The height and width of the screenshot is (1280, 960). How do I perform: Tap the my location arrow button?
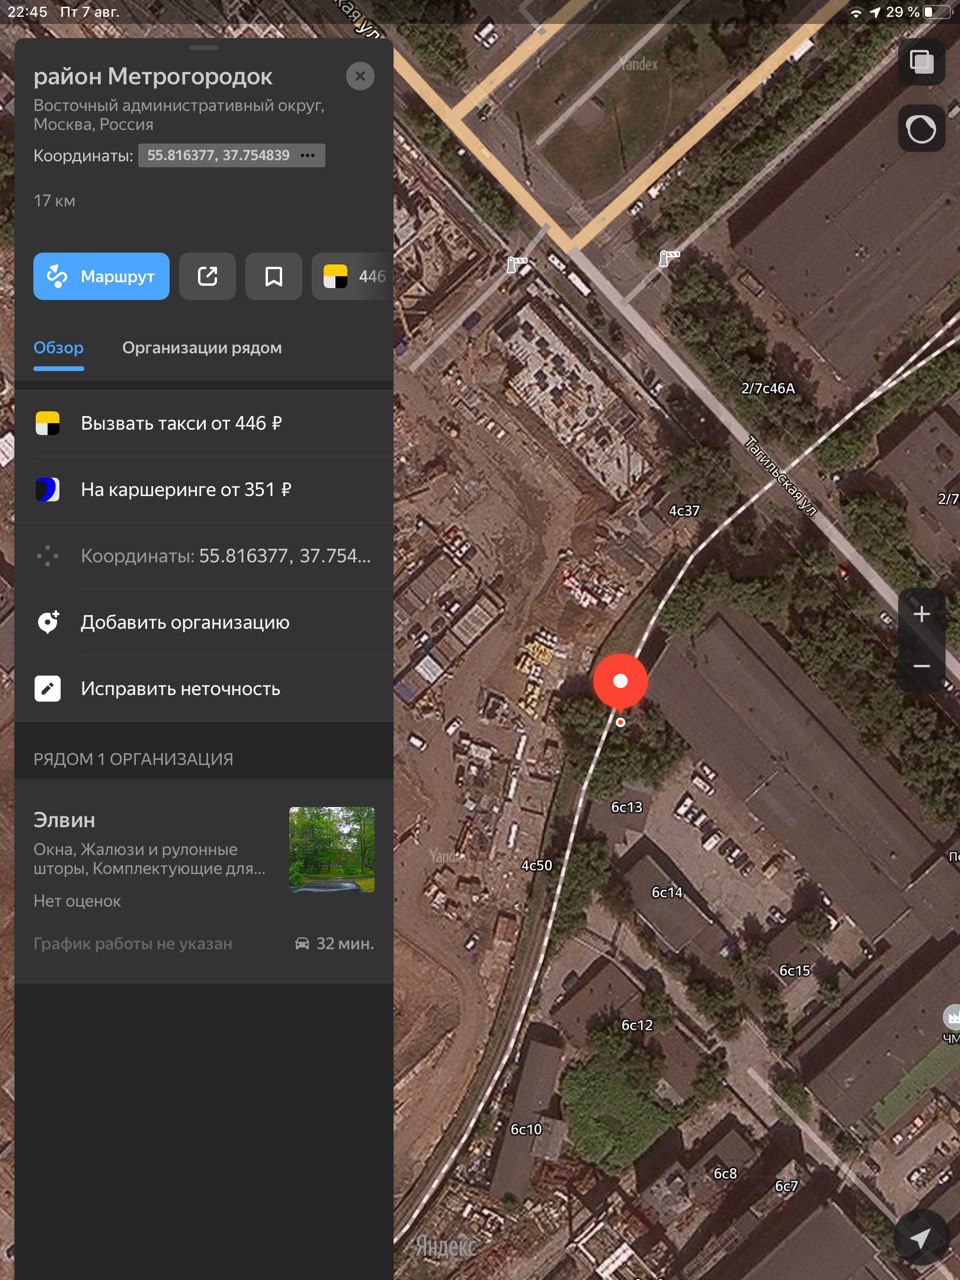tap(920, 1239)
